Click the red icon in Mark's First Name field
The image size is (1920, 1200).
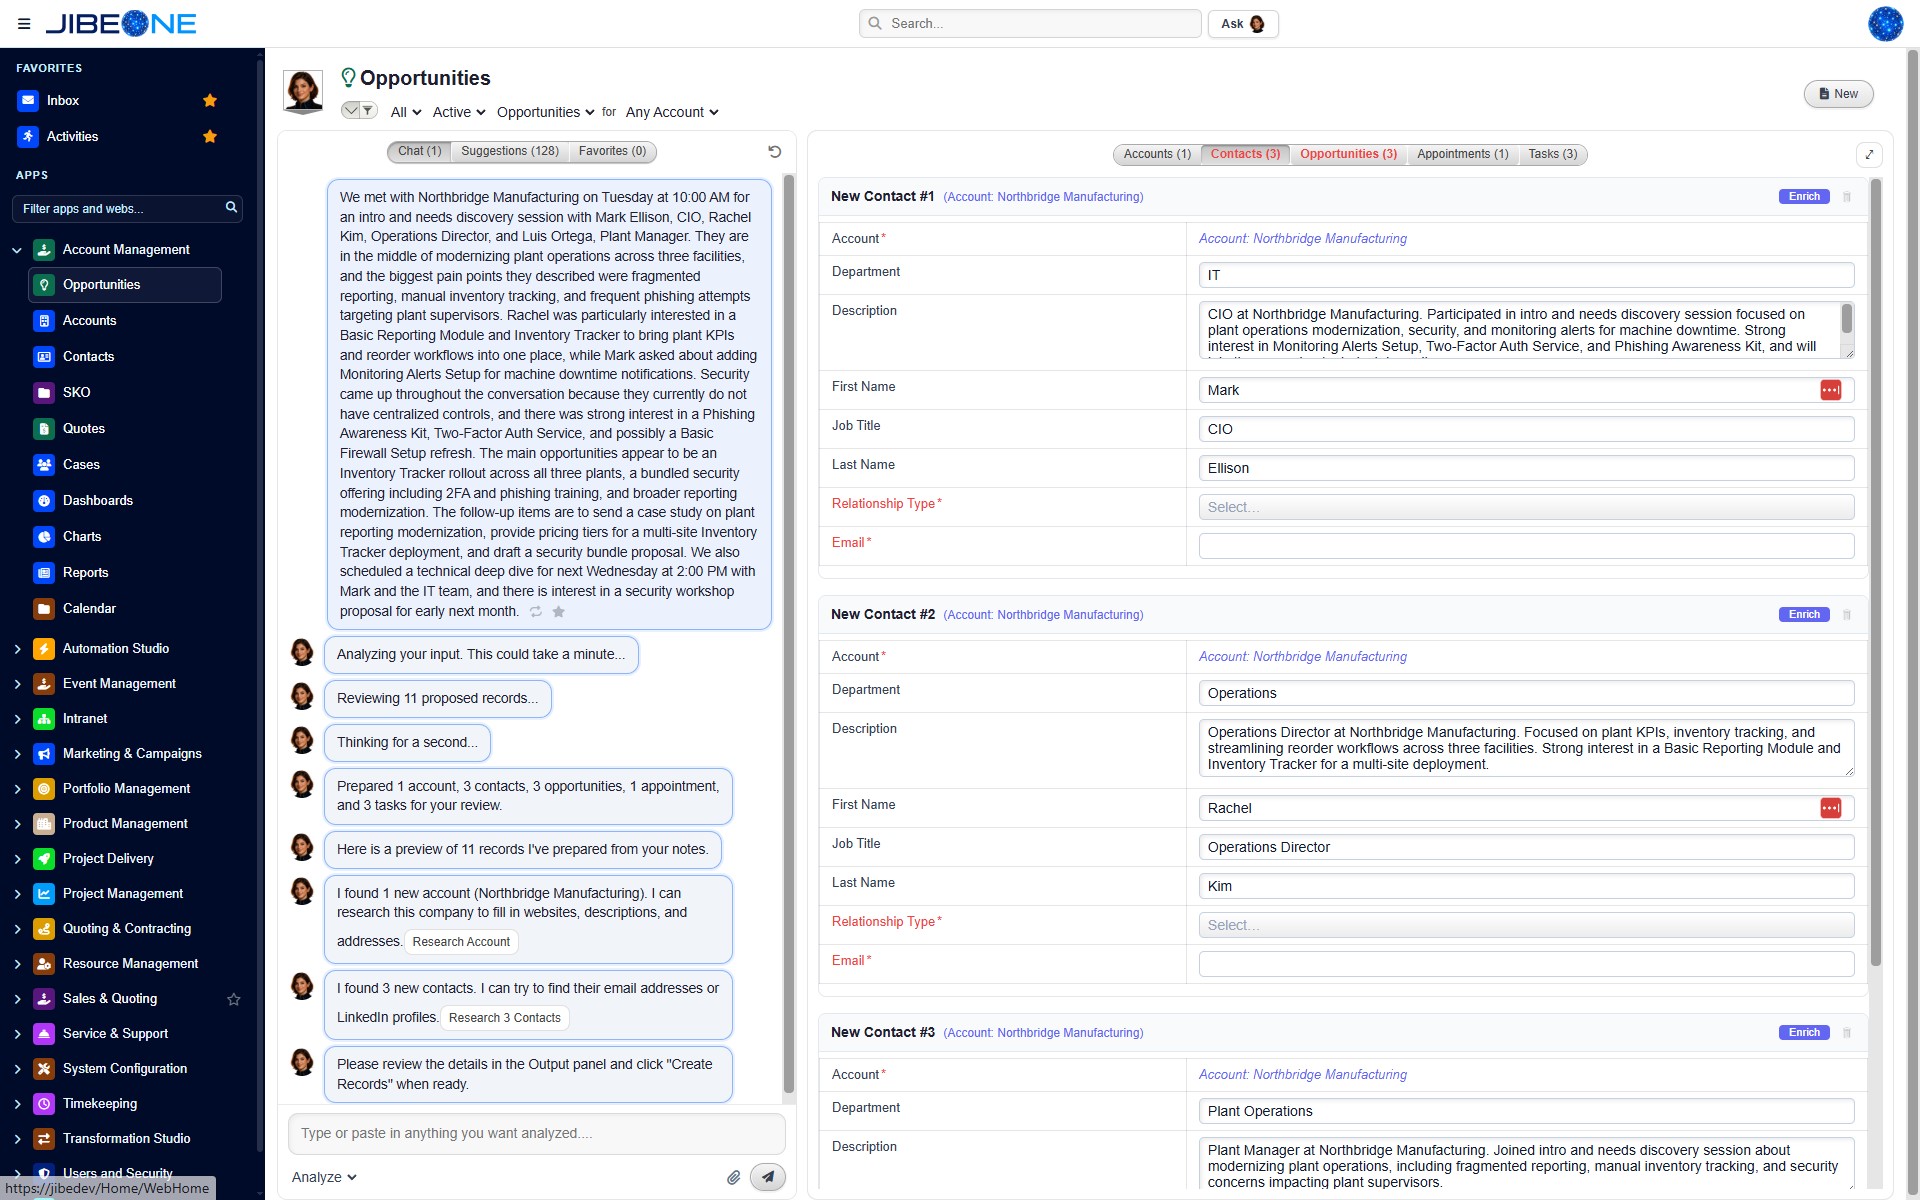[x=1831, y=390]
